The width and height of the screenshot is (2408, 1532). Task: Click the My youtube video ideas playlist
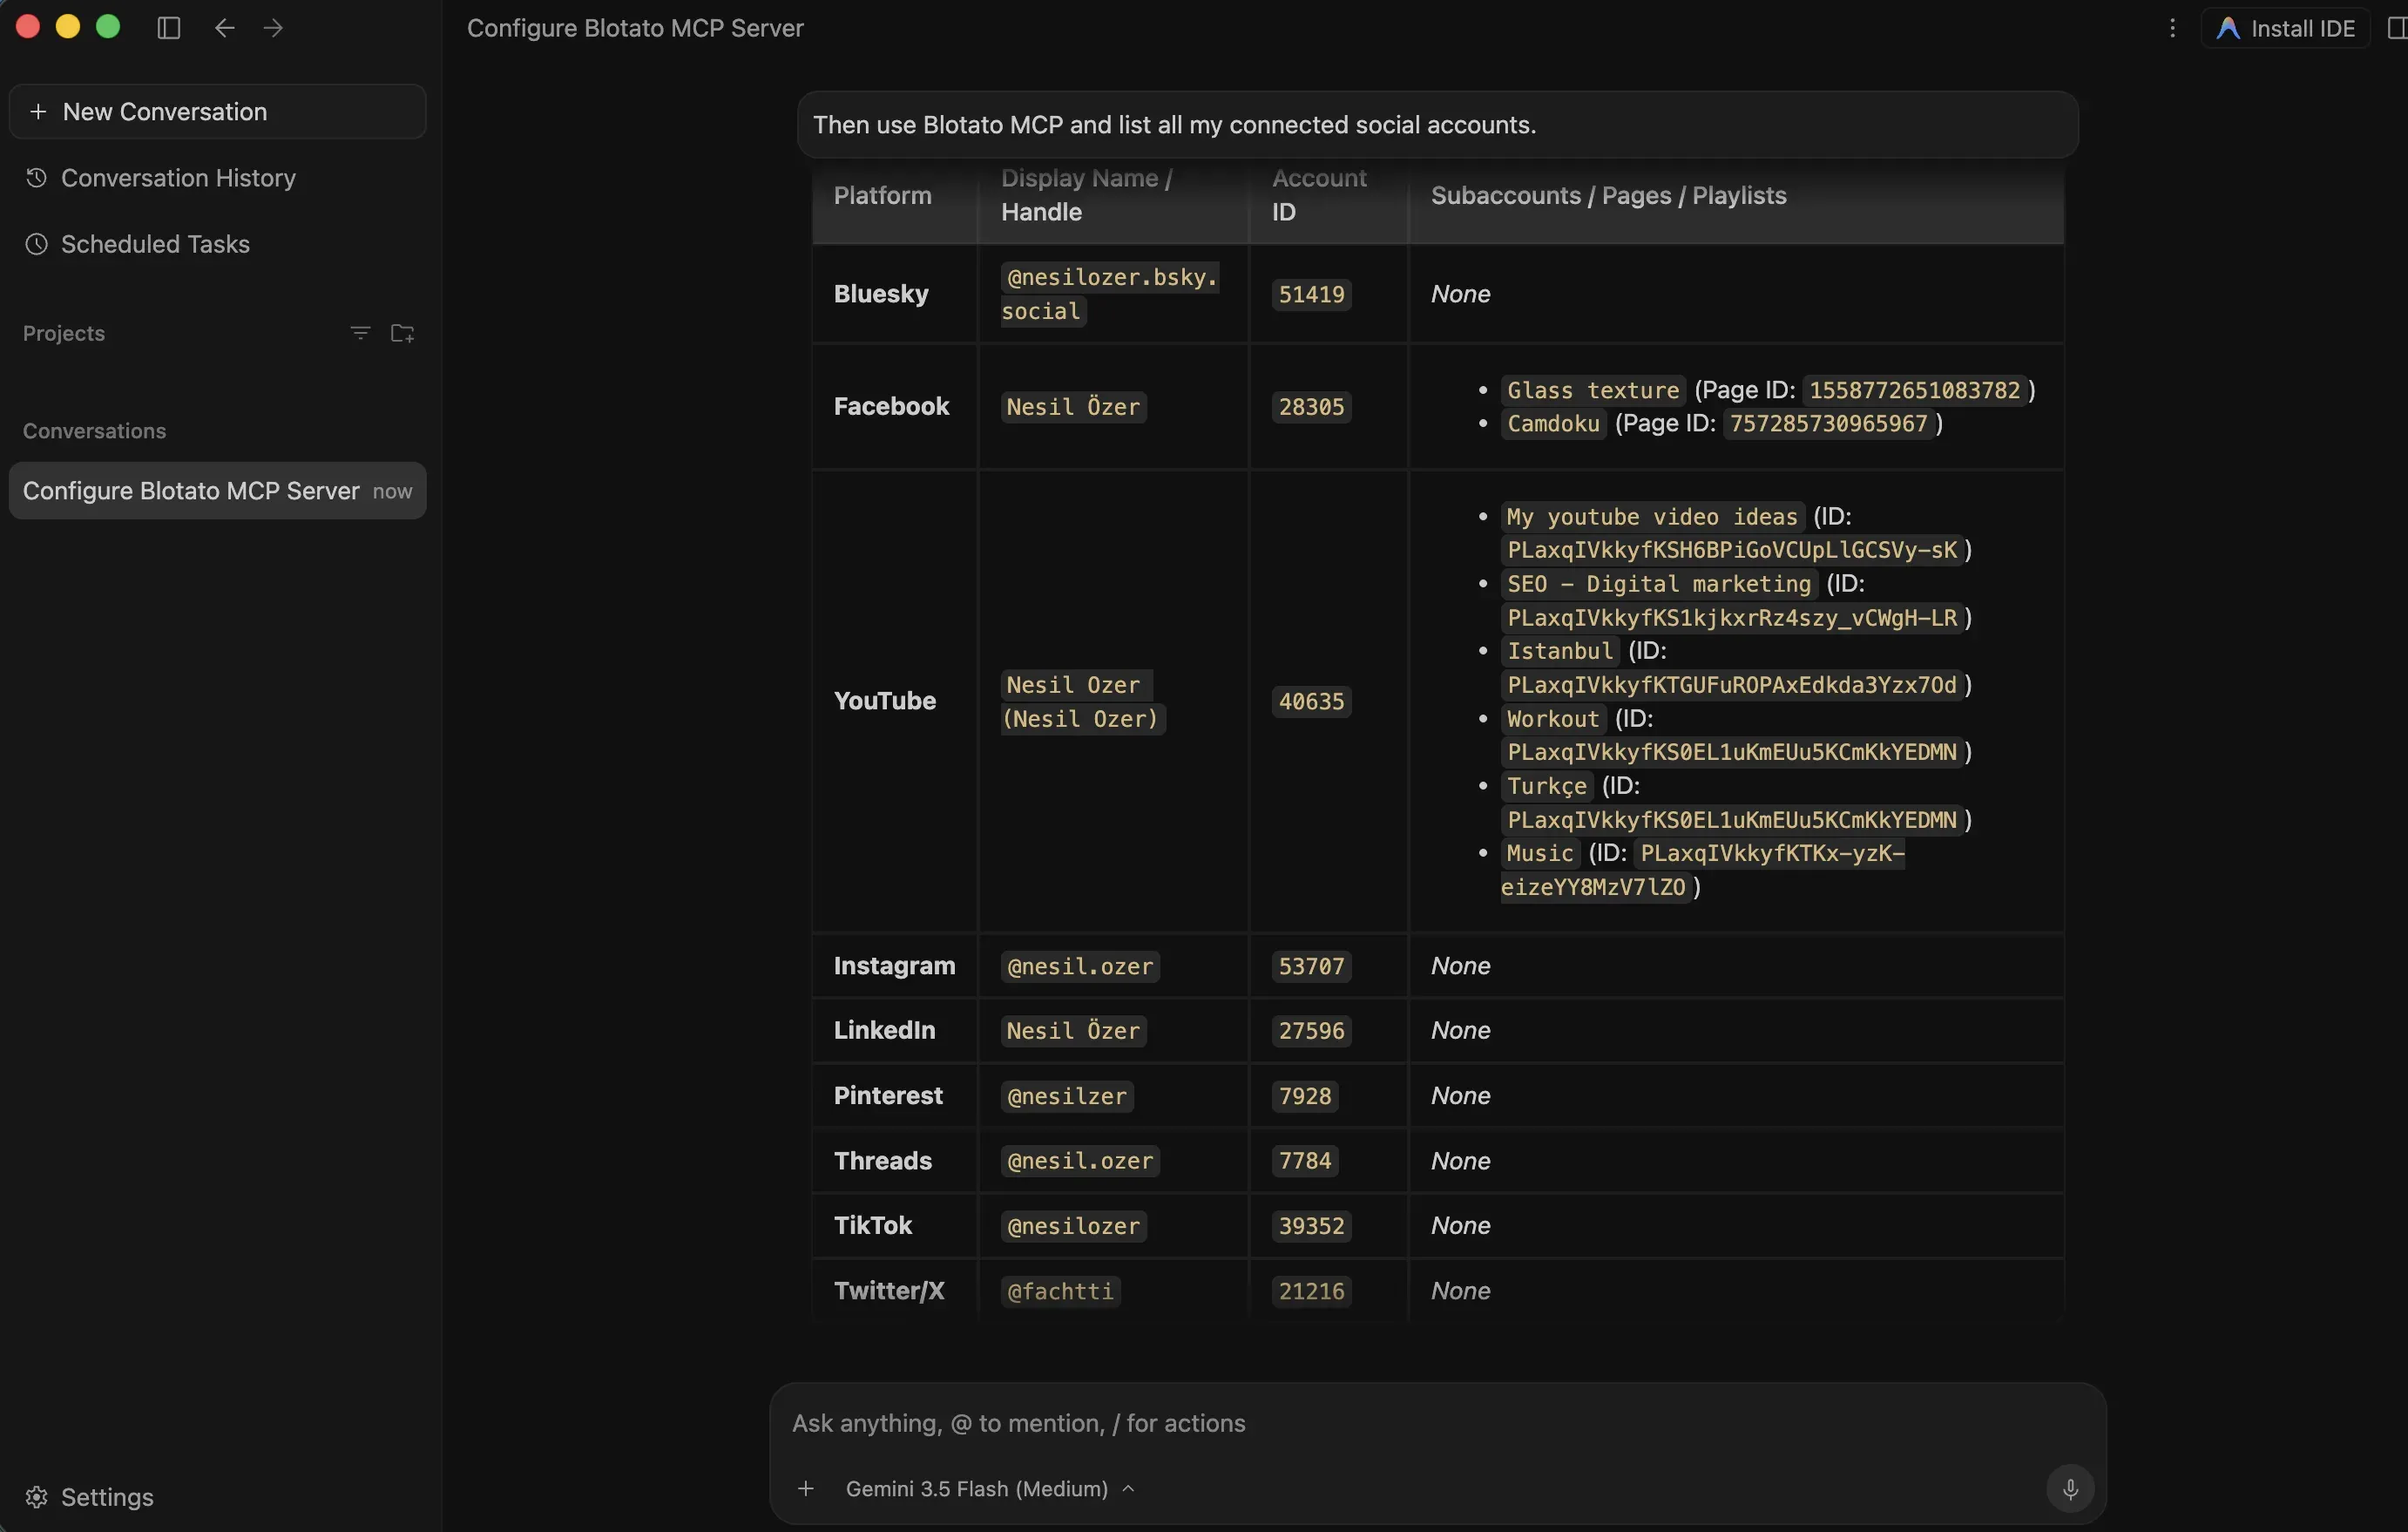point(1652,516)
